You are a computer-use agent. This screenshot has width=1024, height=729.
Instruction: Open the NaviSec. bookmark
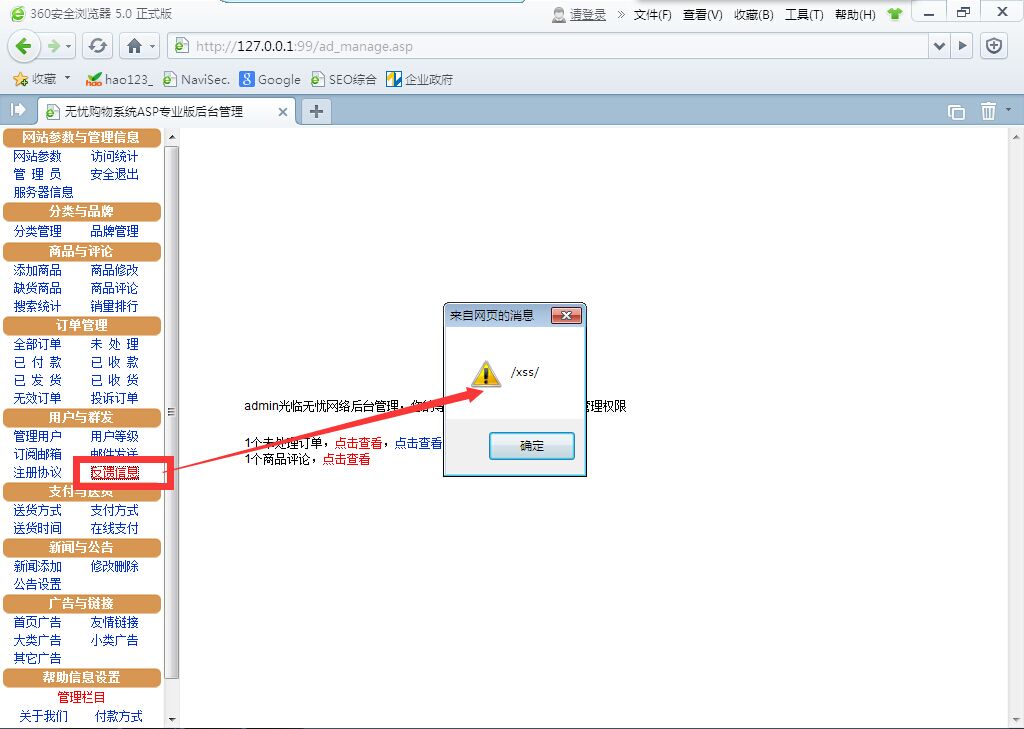tap(196, 80)
